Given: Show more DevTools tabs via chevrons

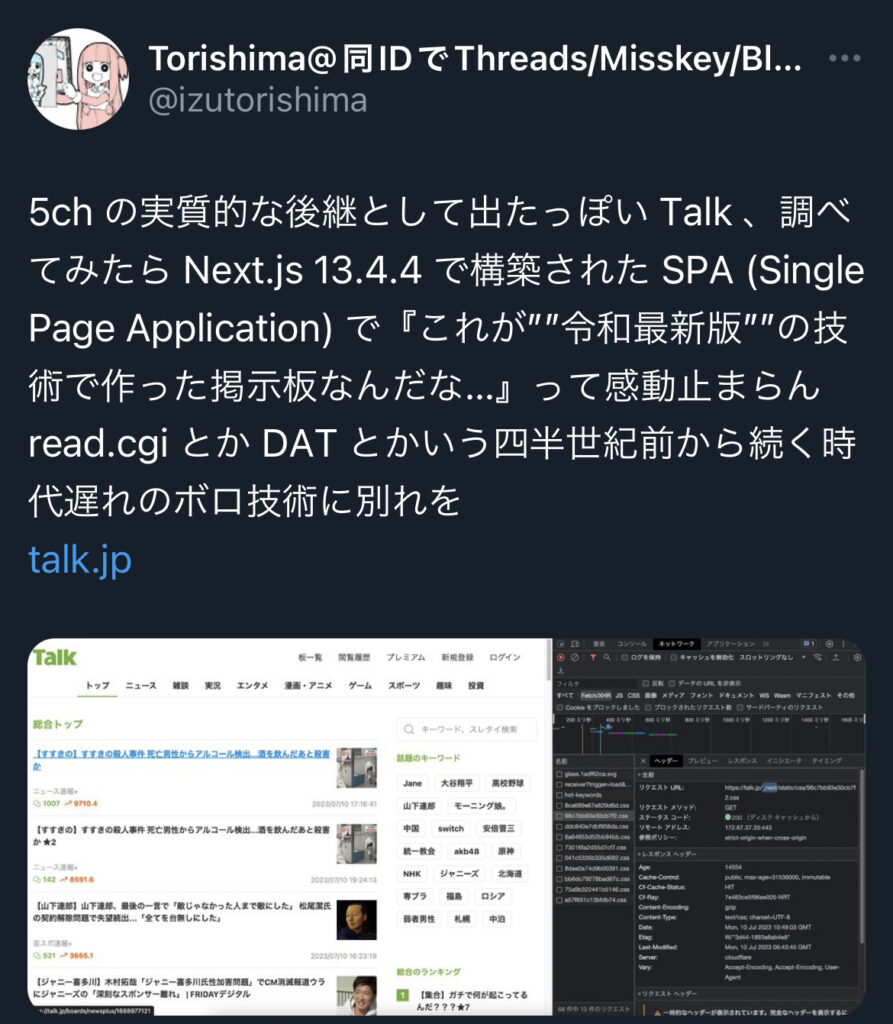Looking at the screenshot, I should click(766, 644).
